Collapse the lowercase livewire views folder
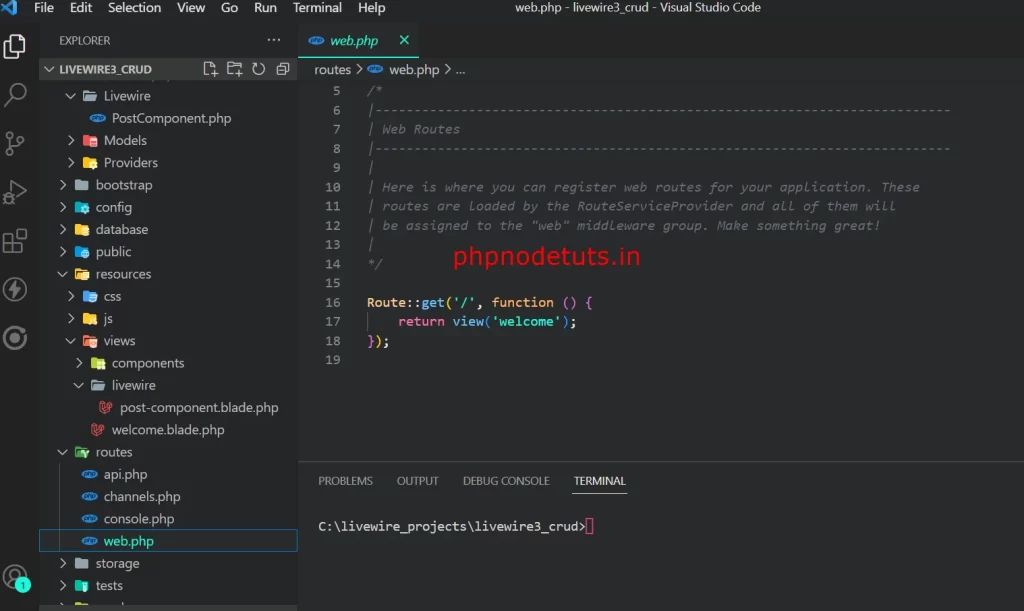The height and width of the screenshot is (611, 1024). [78, 385]
